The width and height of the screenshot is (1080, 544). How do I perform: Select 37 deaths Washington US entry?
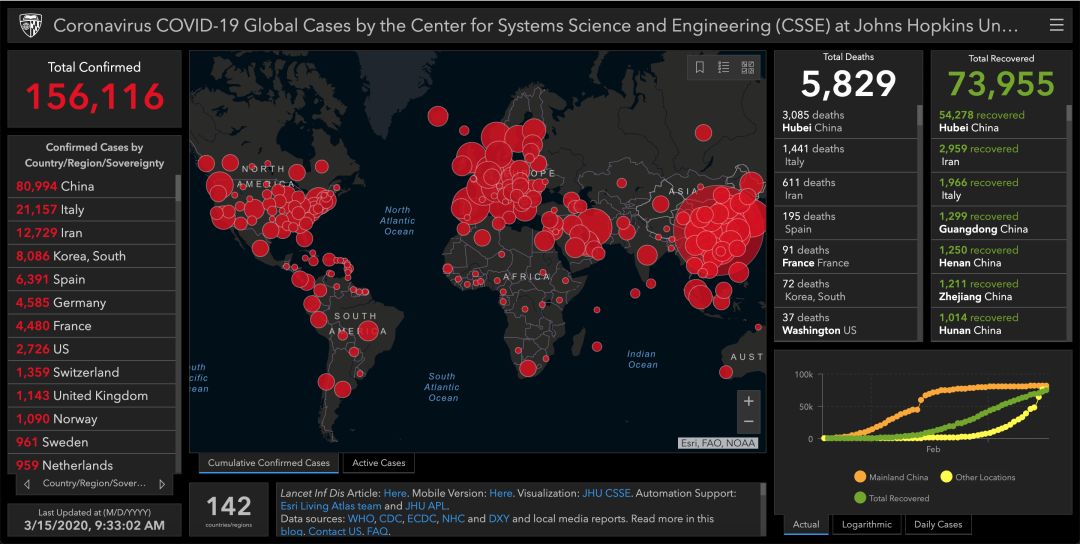[846, 324]
